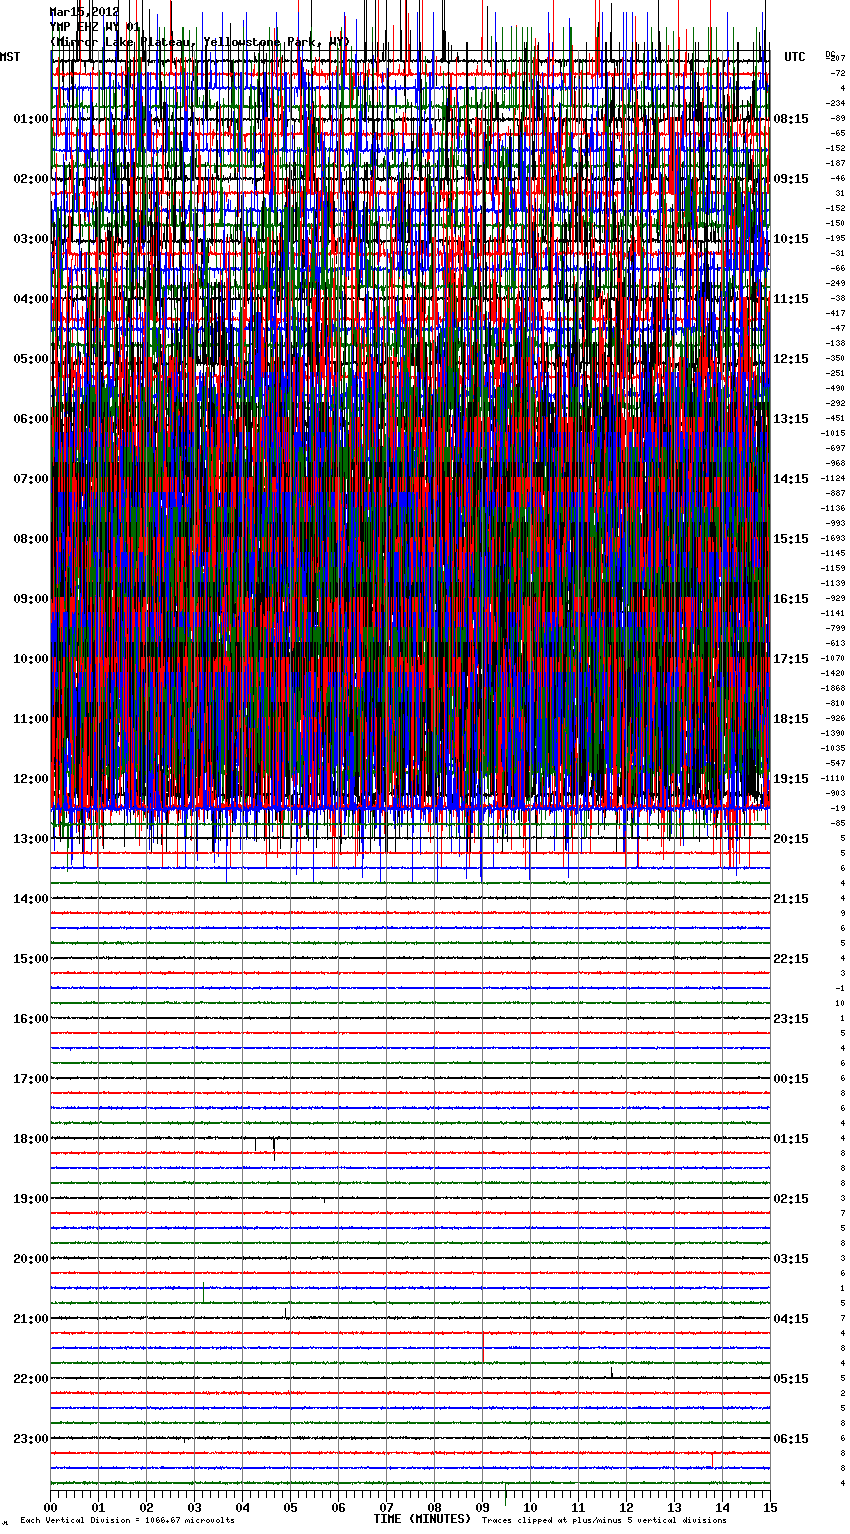Image resolution: width=850 pixels, height=1534 pixels.
Task: Click the 'MST' timezone label
Action: (10, 57)
